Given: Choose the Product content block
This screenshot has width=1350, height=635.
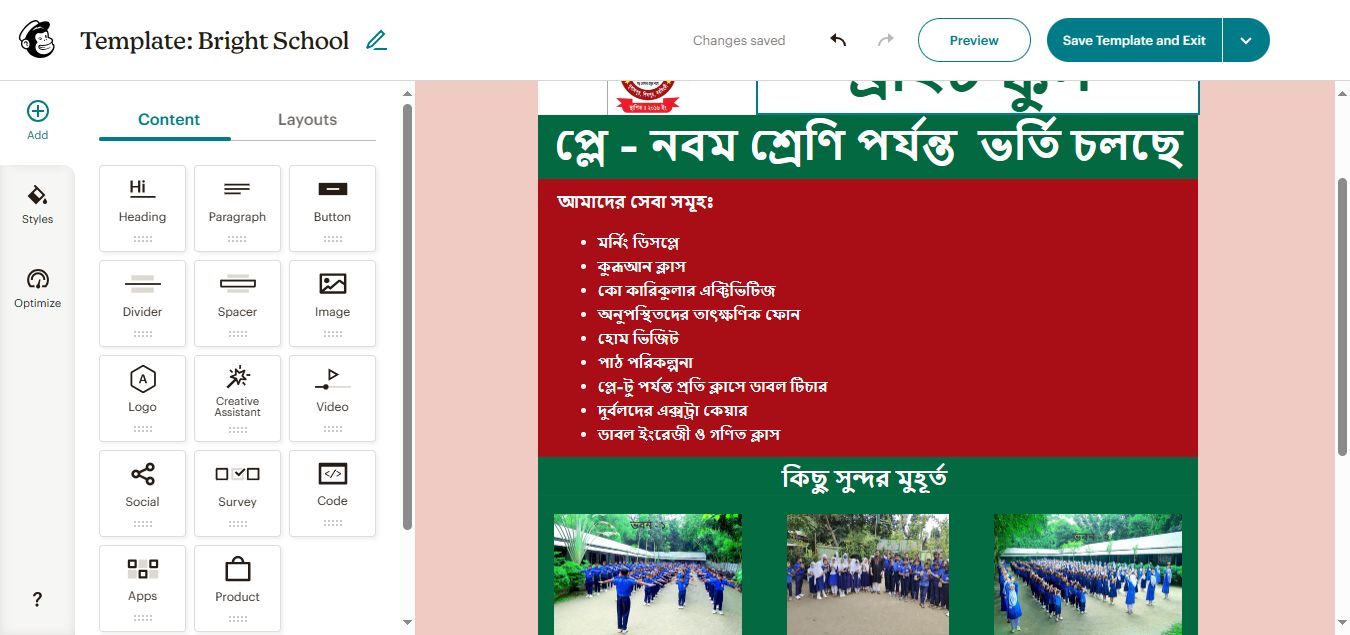Looking at the screenshot, I should (237, 588).
